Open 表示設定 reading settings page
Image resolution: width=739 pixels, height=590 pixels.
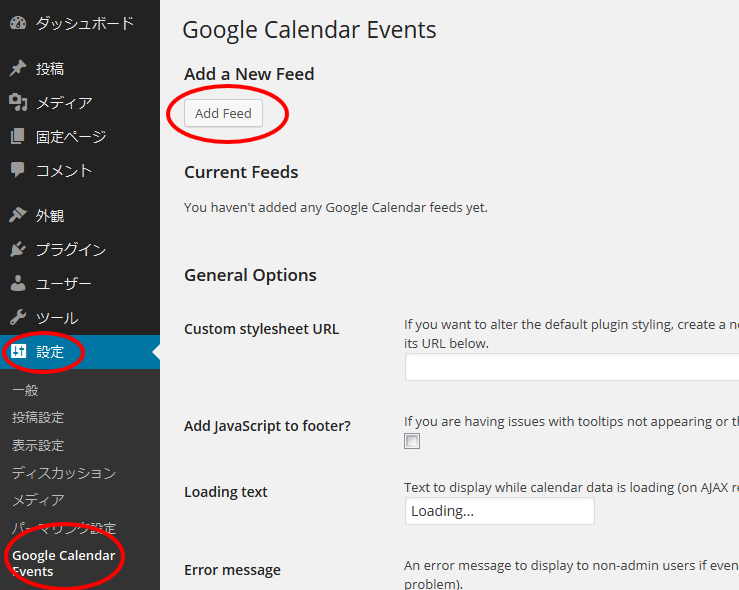click(x=38, y=445)
